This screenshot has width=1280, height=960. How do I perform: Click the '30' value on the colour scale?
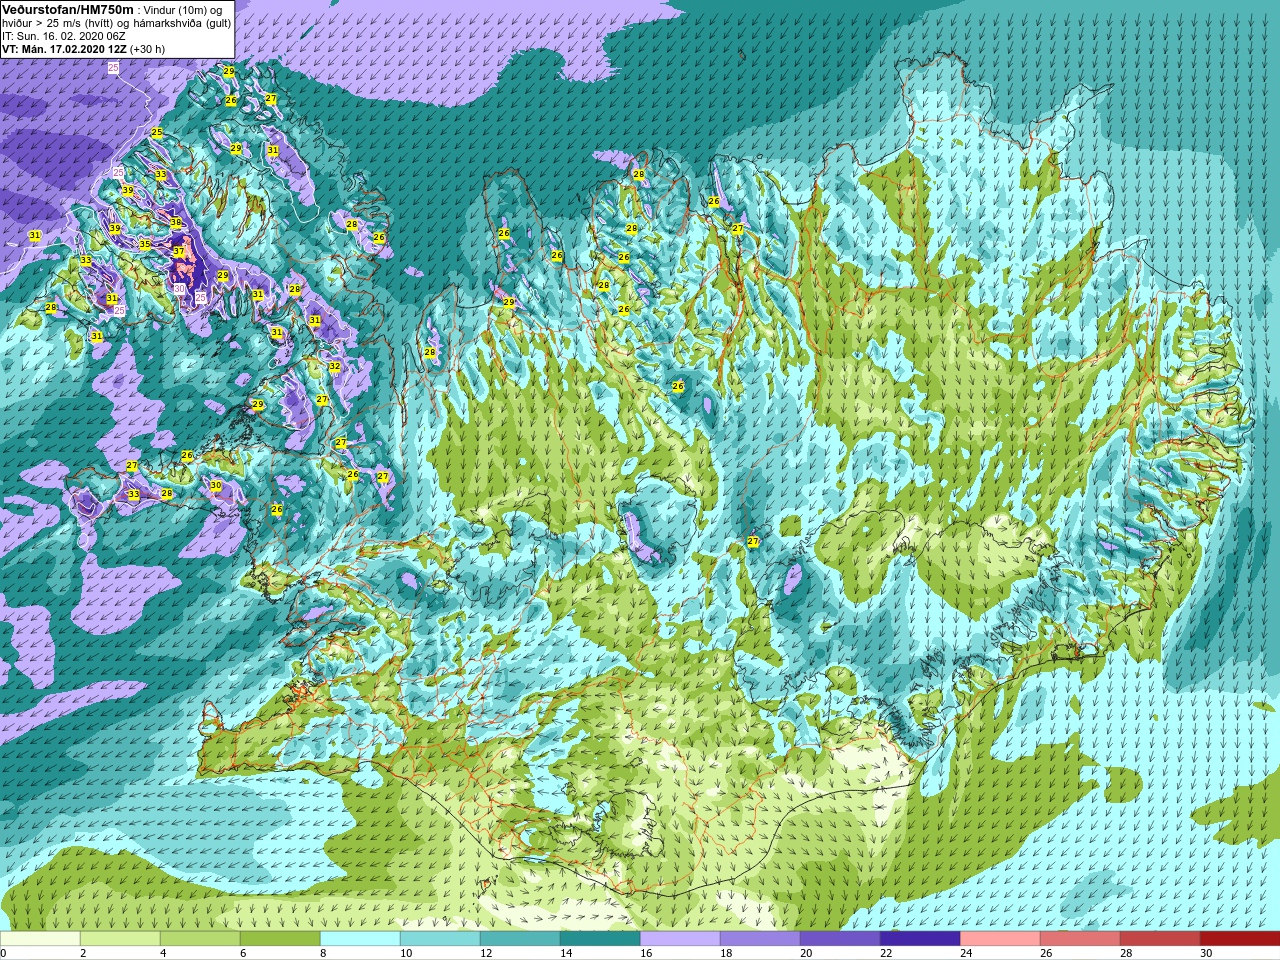tap(1206, 953)
